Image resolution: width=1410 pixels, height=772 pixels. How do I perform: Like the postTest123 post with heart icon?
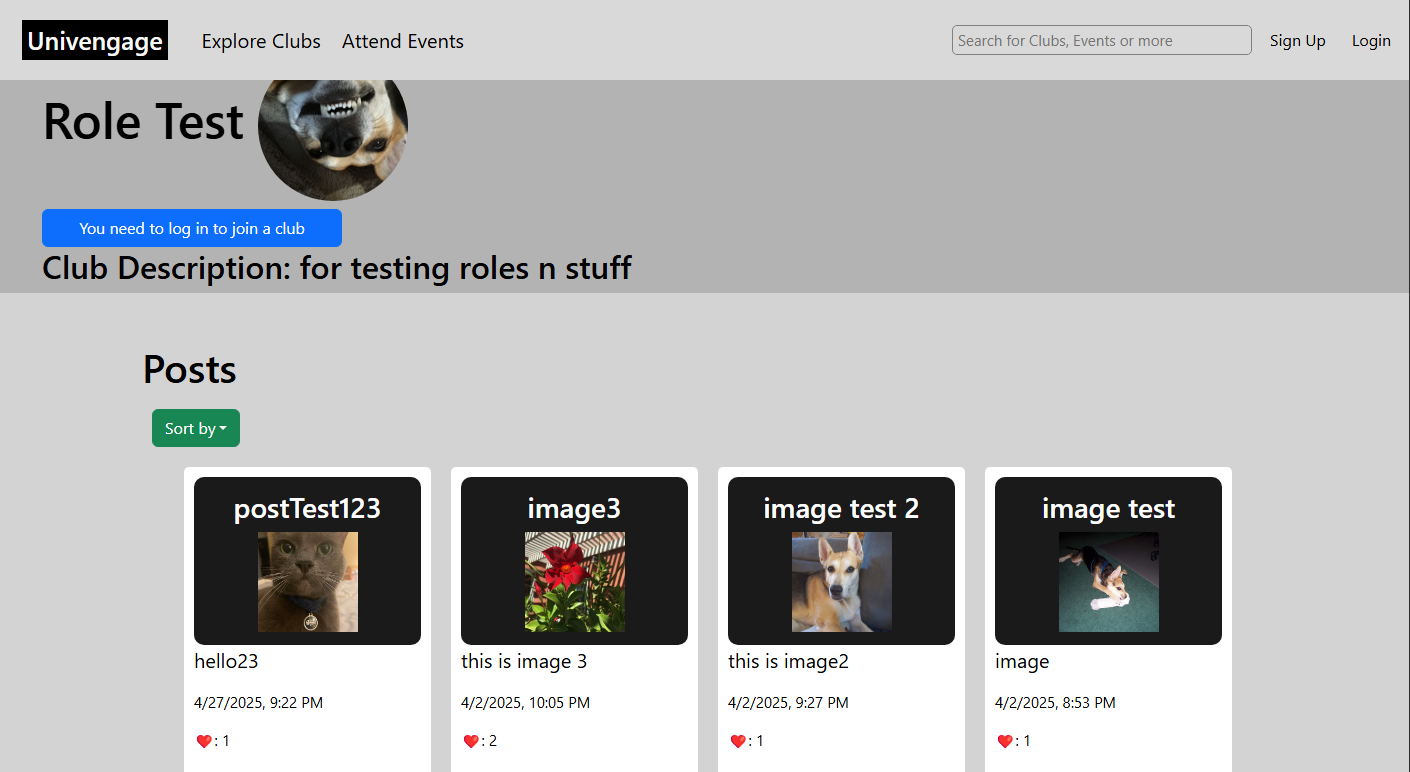204,741
